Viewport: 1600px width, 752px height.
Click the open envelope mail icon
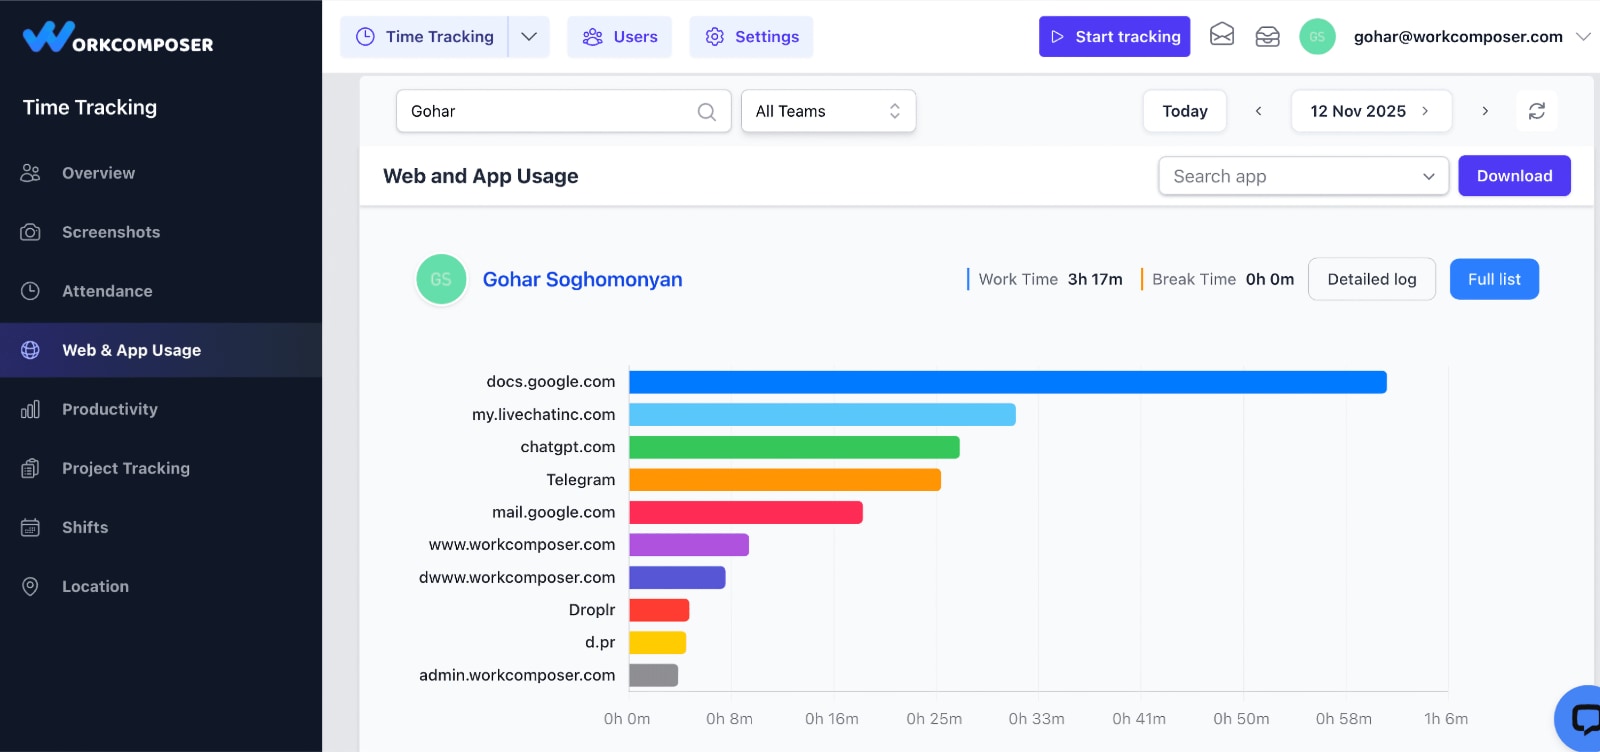[x=1222, y=36]
